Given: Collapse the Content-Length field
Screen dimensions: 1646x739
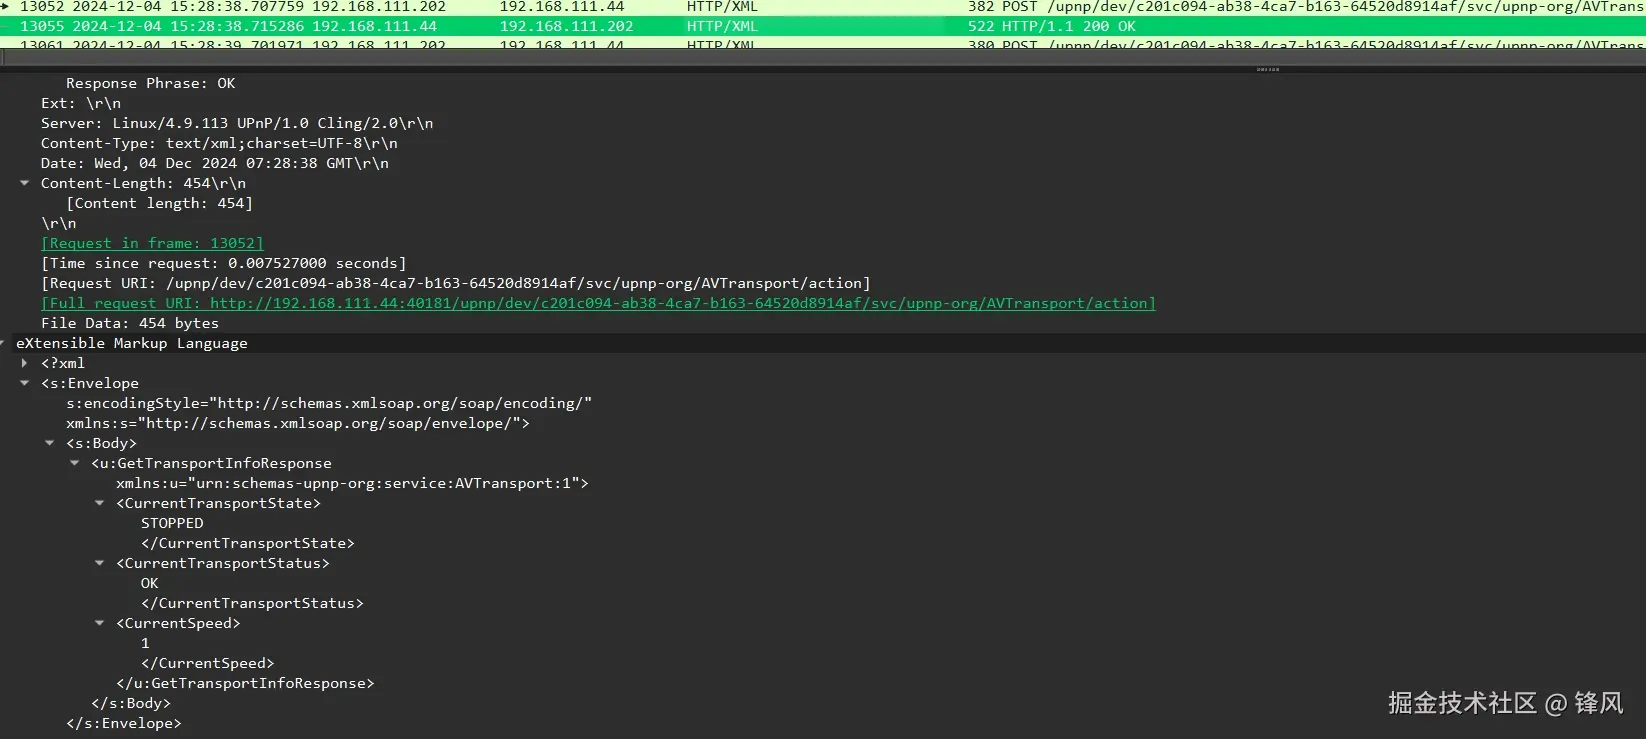Looking at the screenshot, I should [x=24, y=183].
